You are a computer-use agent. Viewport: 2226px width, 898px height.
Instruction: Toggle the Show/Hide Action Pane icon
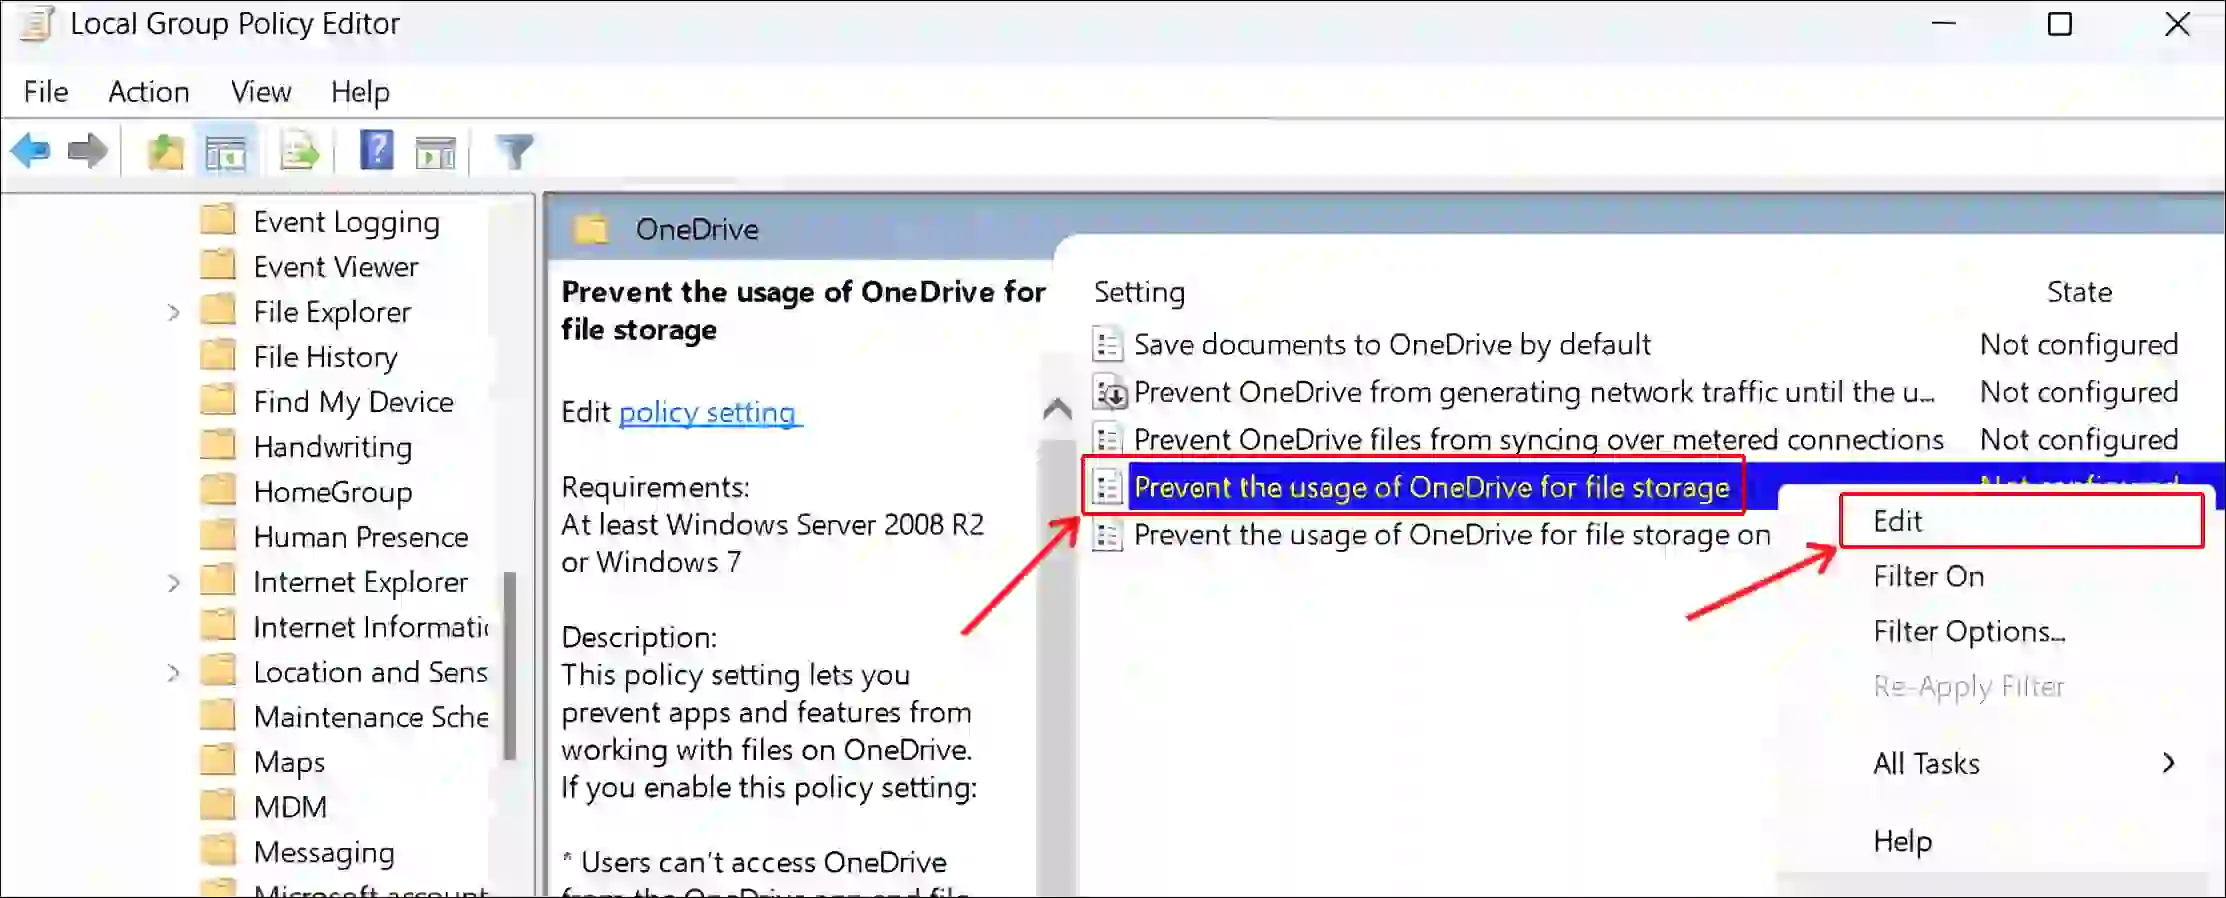436,152
